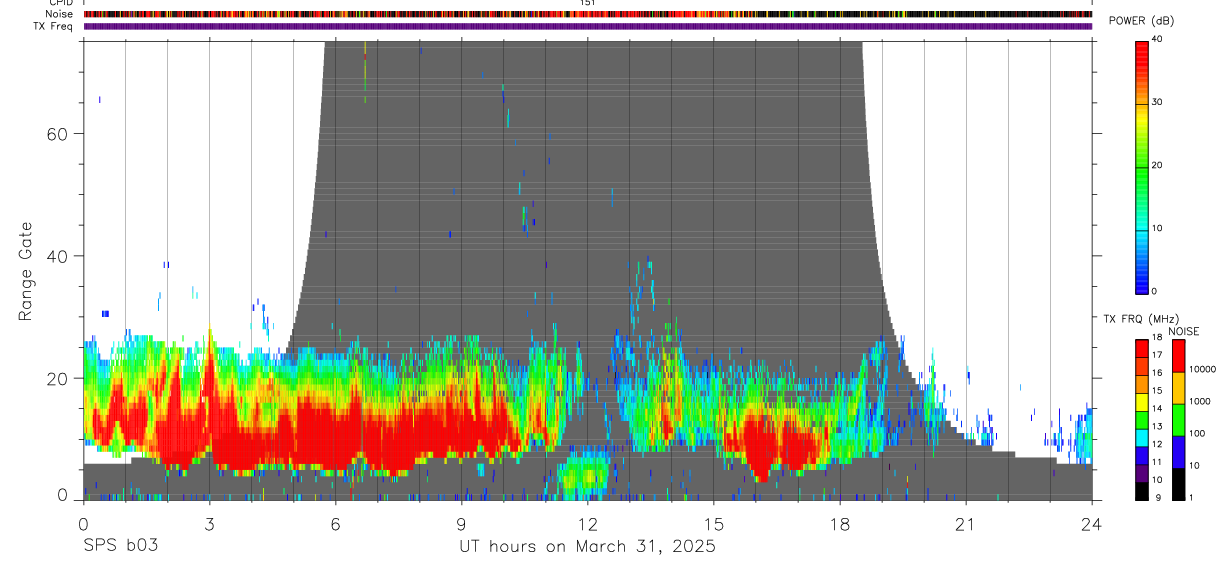
Task: Click the NOISE legend title
Action: [x=1183, y=331]
